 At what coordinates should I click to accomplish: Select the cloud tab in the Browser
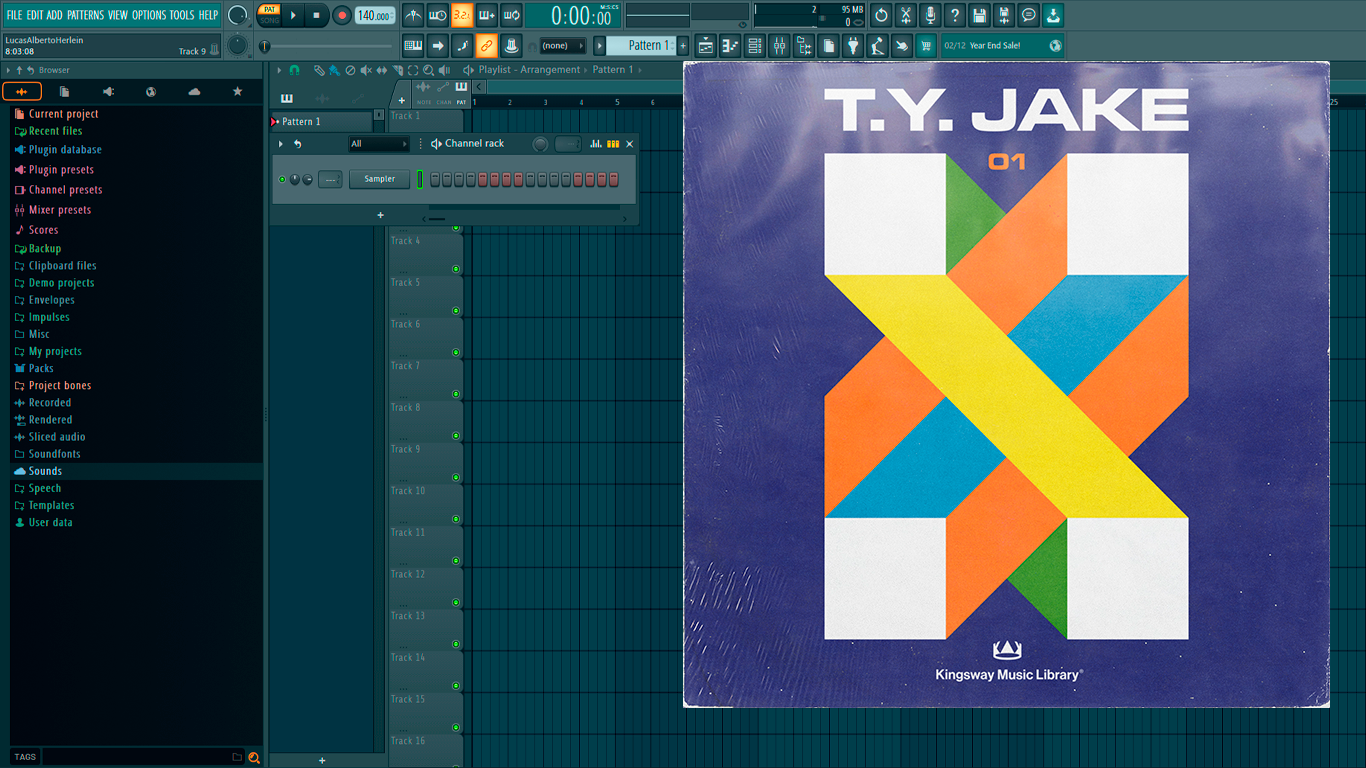click(x=194, y=92)
